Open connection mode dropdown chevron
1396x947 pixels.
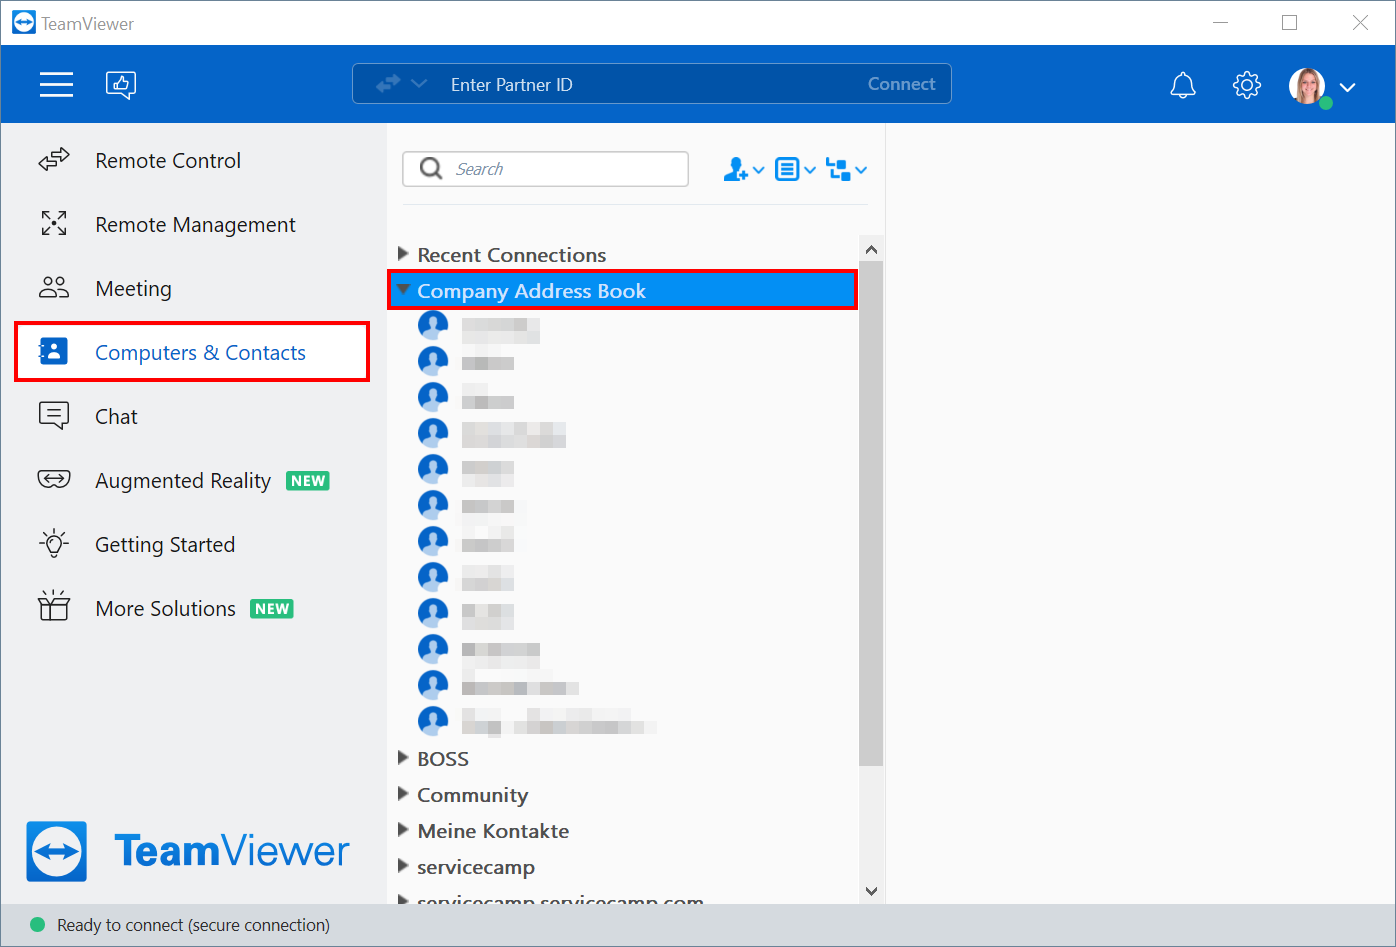coord(419,84)
